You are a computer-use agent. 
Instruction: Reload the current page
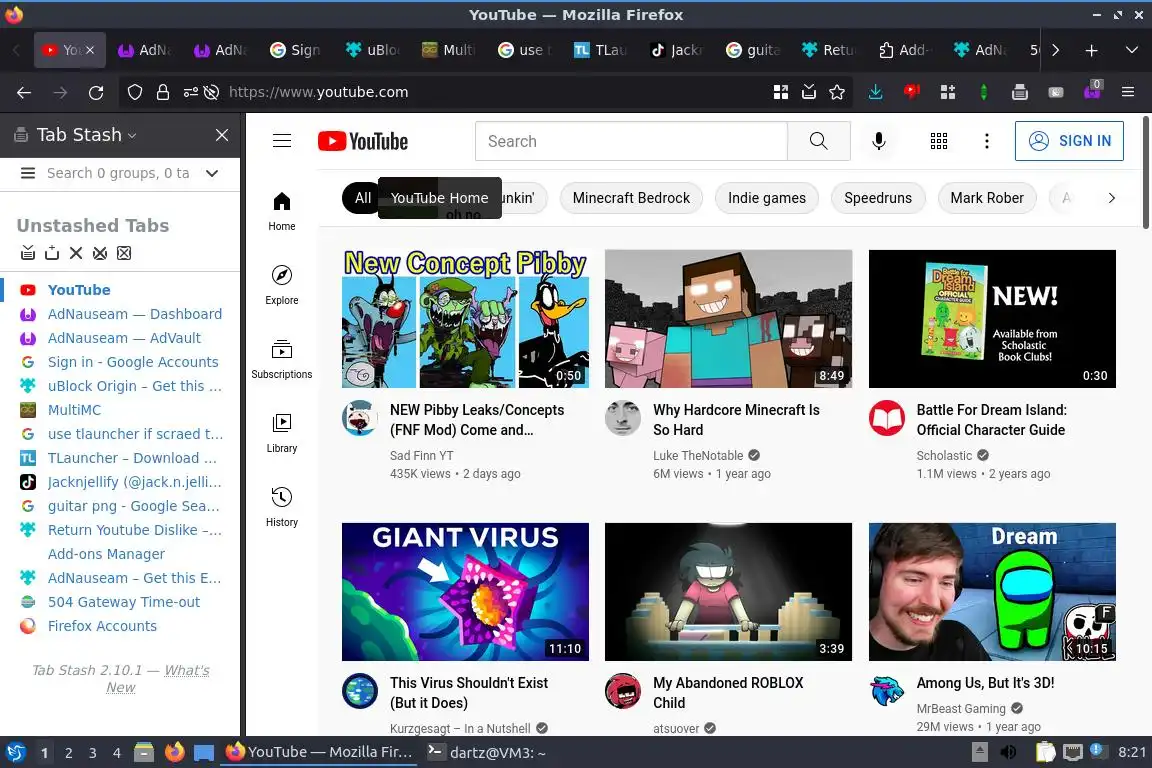tap(96, 93)
